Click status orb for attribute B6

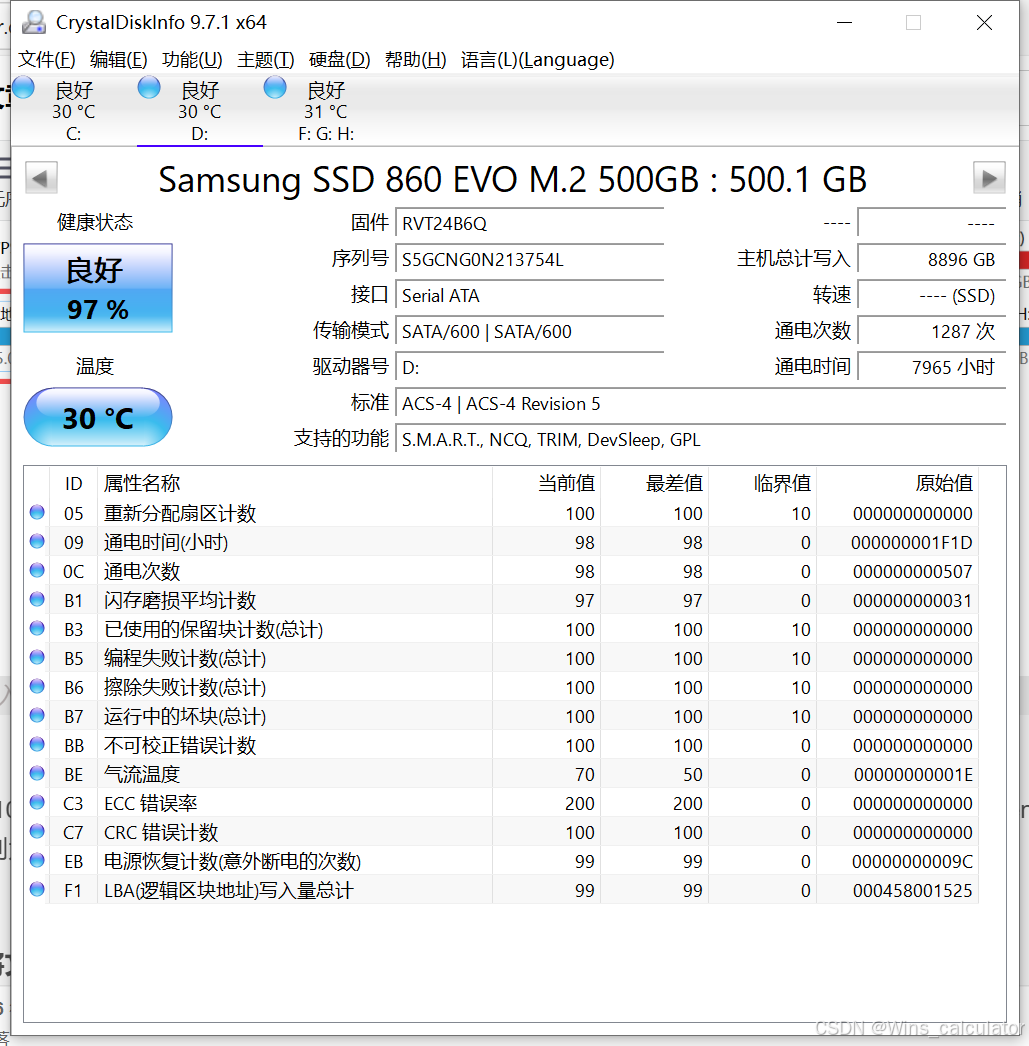coord(37,686)
